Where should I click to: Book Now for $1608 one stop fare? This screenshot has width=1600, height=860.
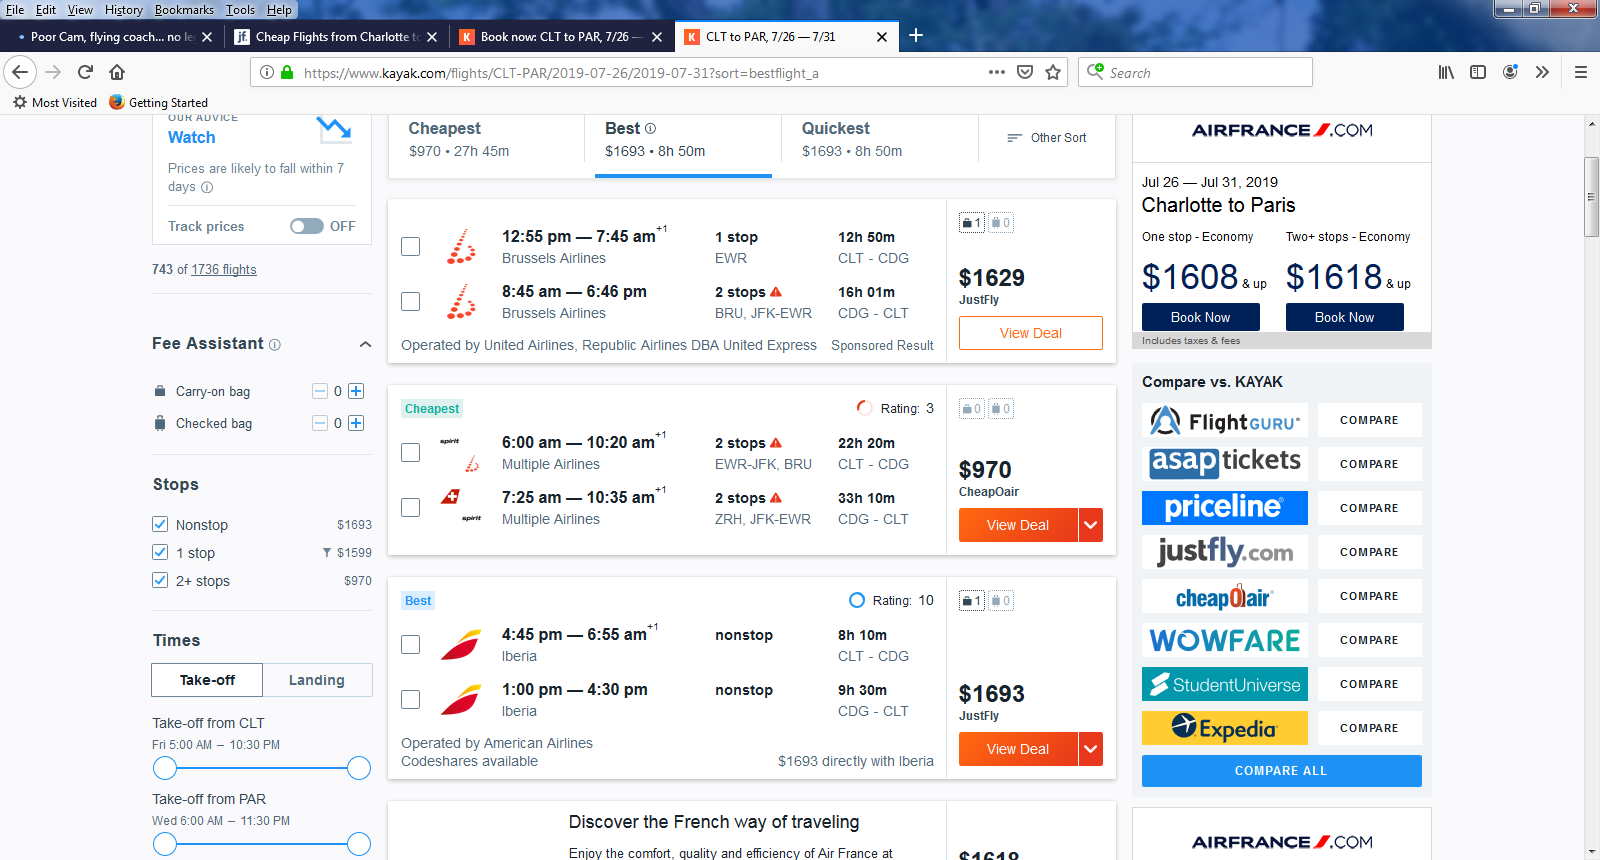tap(1200, 317)
